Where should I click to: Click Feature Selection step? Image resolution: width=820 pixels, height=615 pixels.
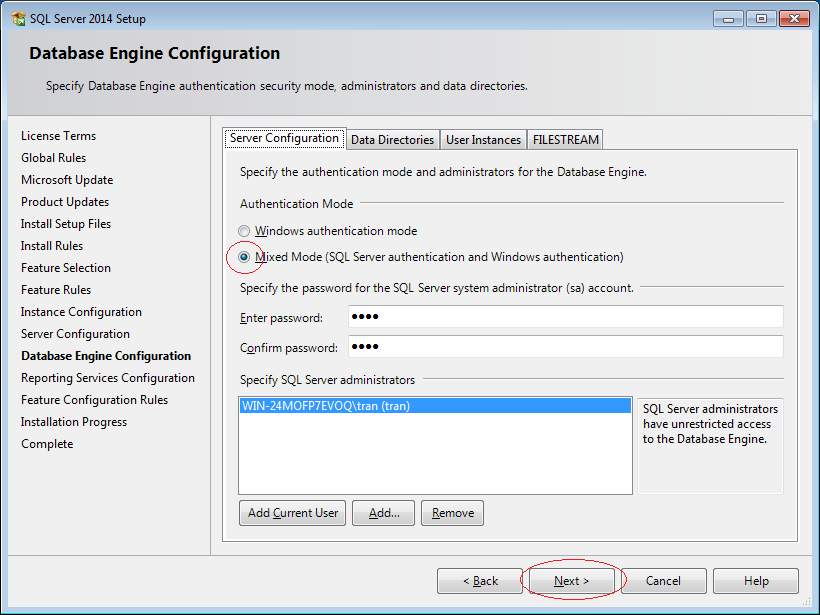[x=66, y=268]
